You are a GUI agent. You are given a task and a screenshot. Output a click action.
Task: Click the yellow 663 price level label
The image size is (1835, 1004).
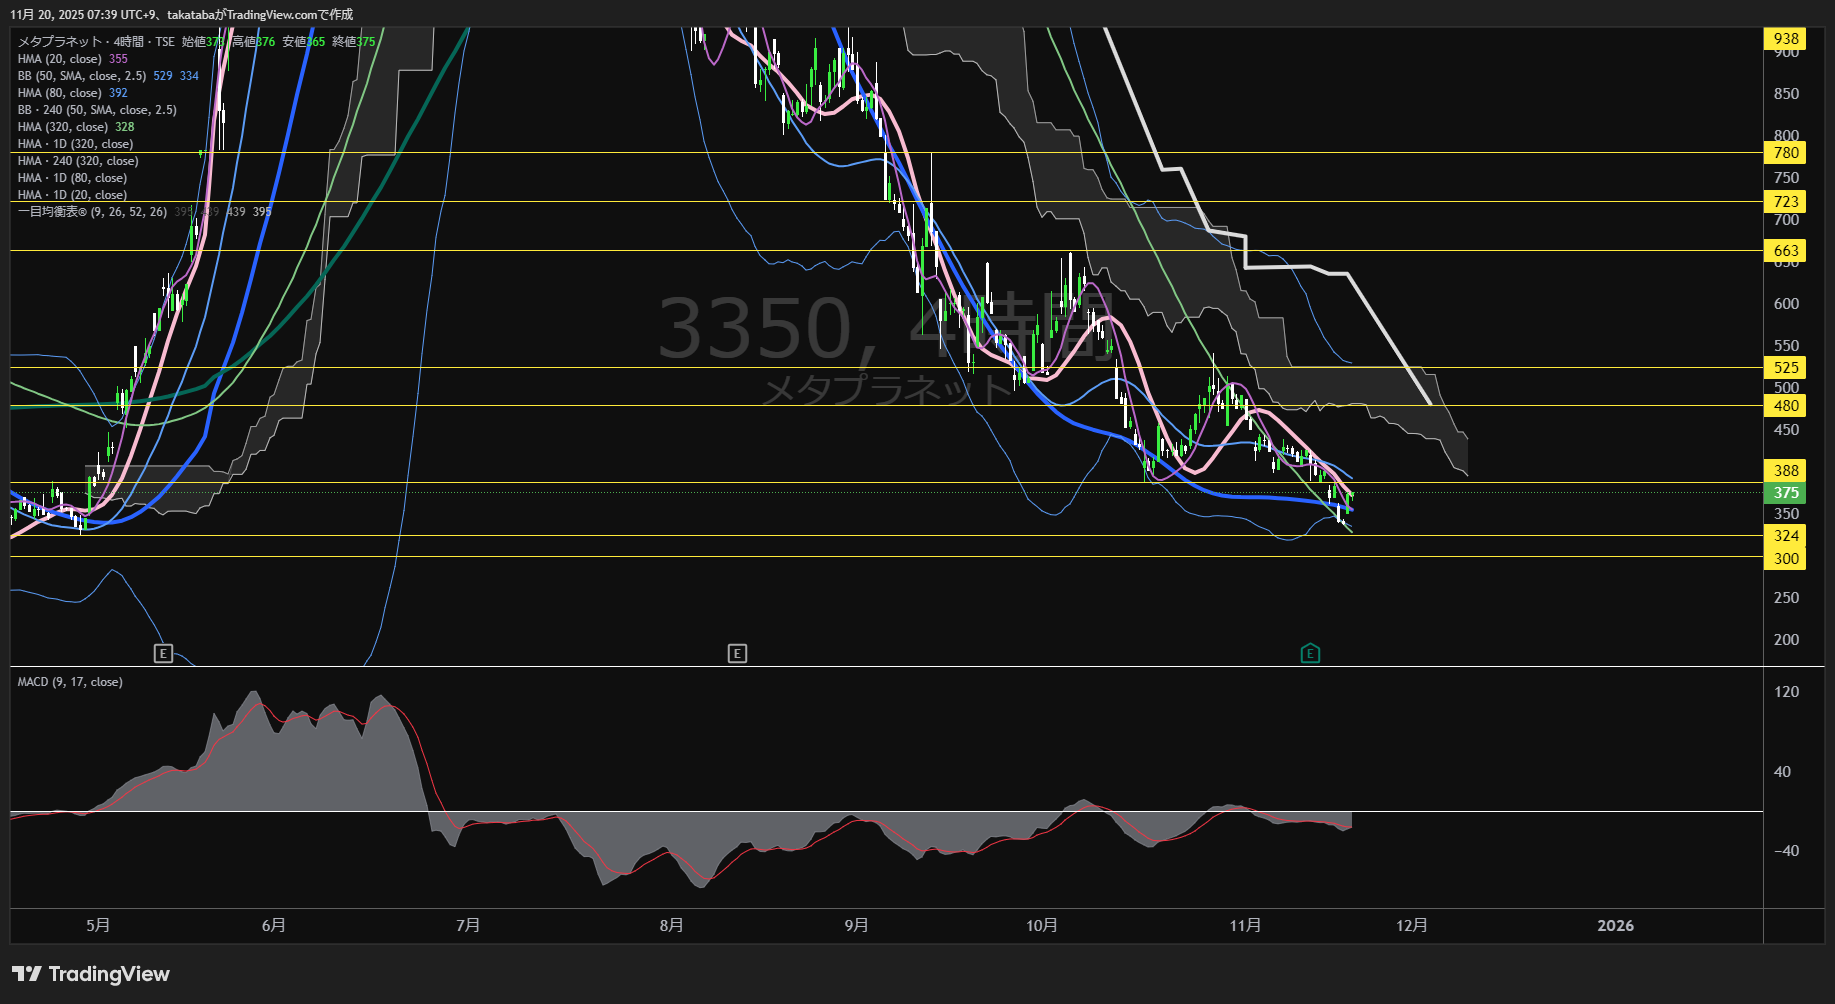coord(1785,251)
